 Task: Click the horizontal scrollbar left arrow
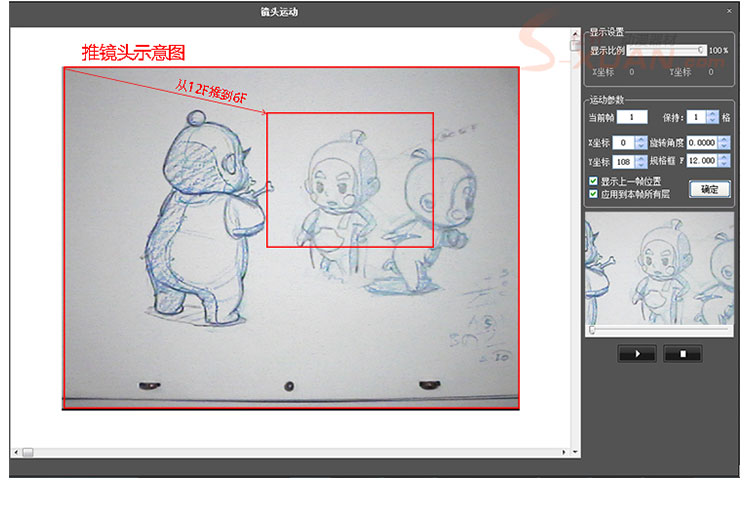pos(16,452)
